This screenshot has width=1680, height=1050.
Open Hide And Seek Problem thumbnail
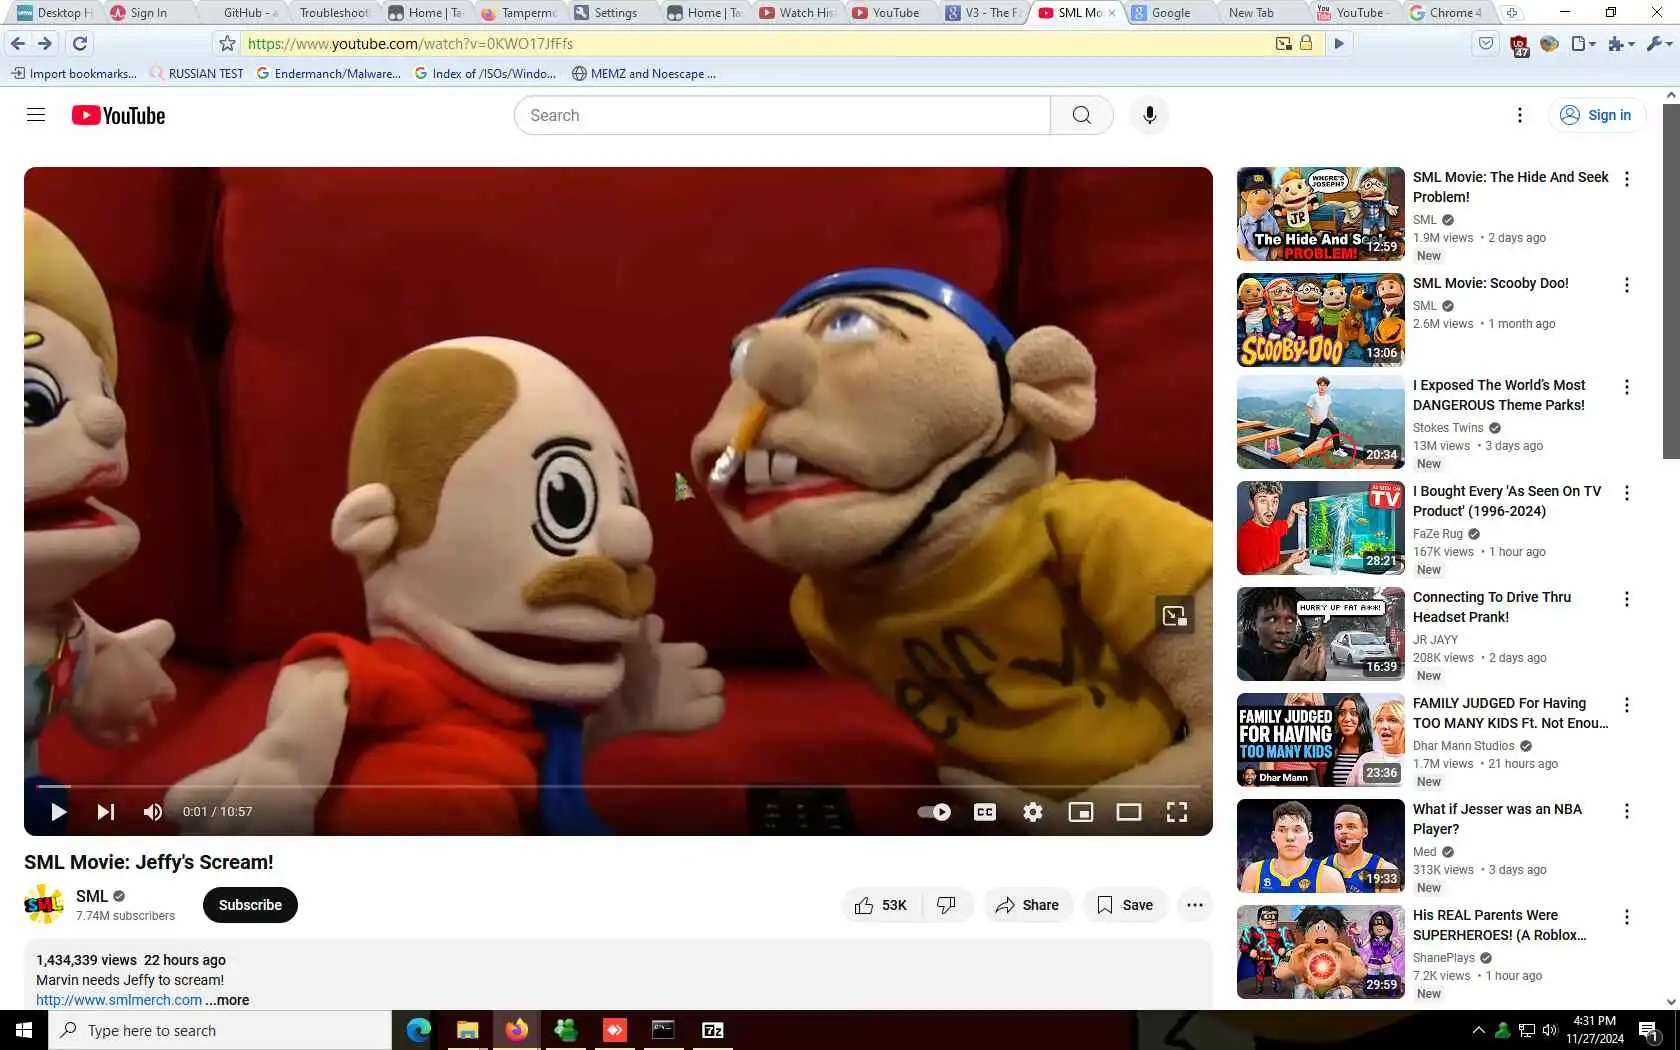(1320, 214)
